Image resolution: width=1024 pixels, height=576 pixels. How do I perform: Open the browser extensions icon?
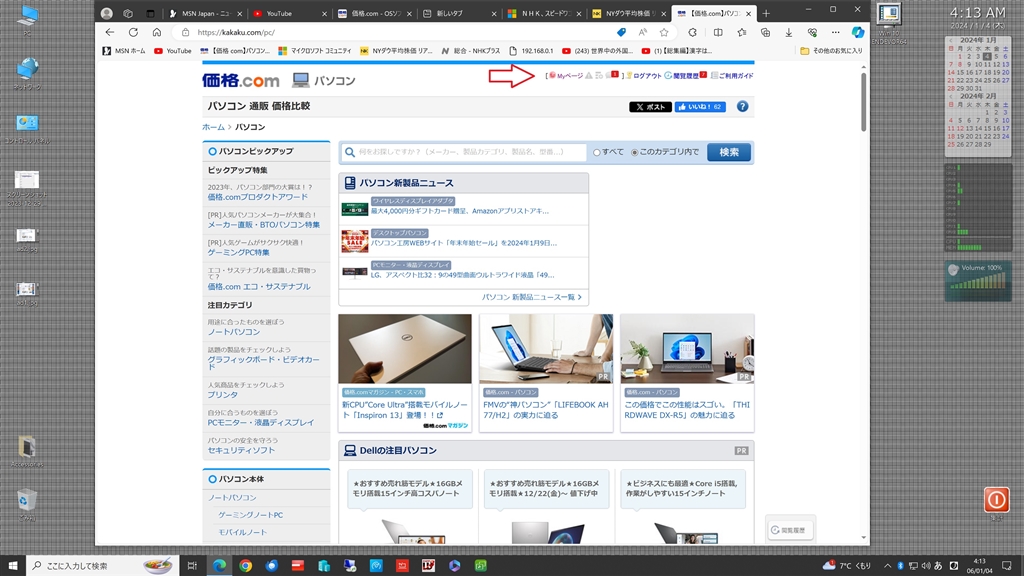tap(692, 32)
